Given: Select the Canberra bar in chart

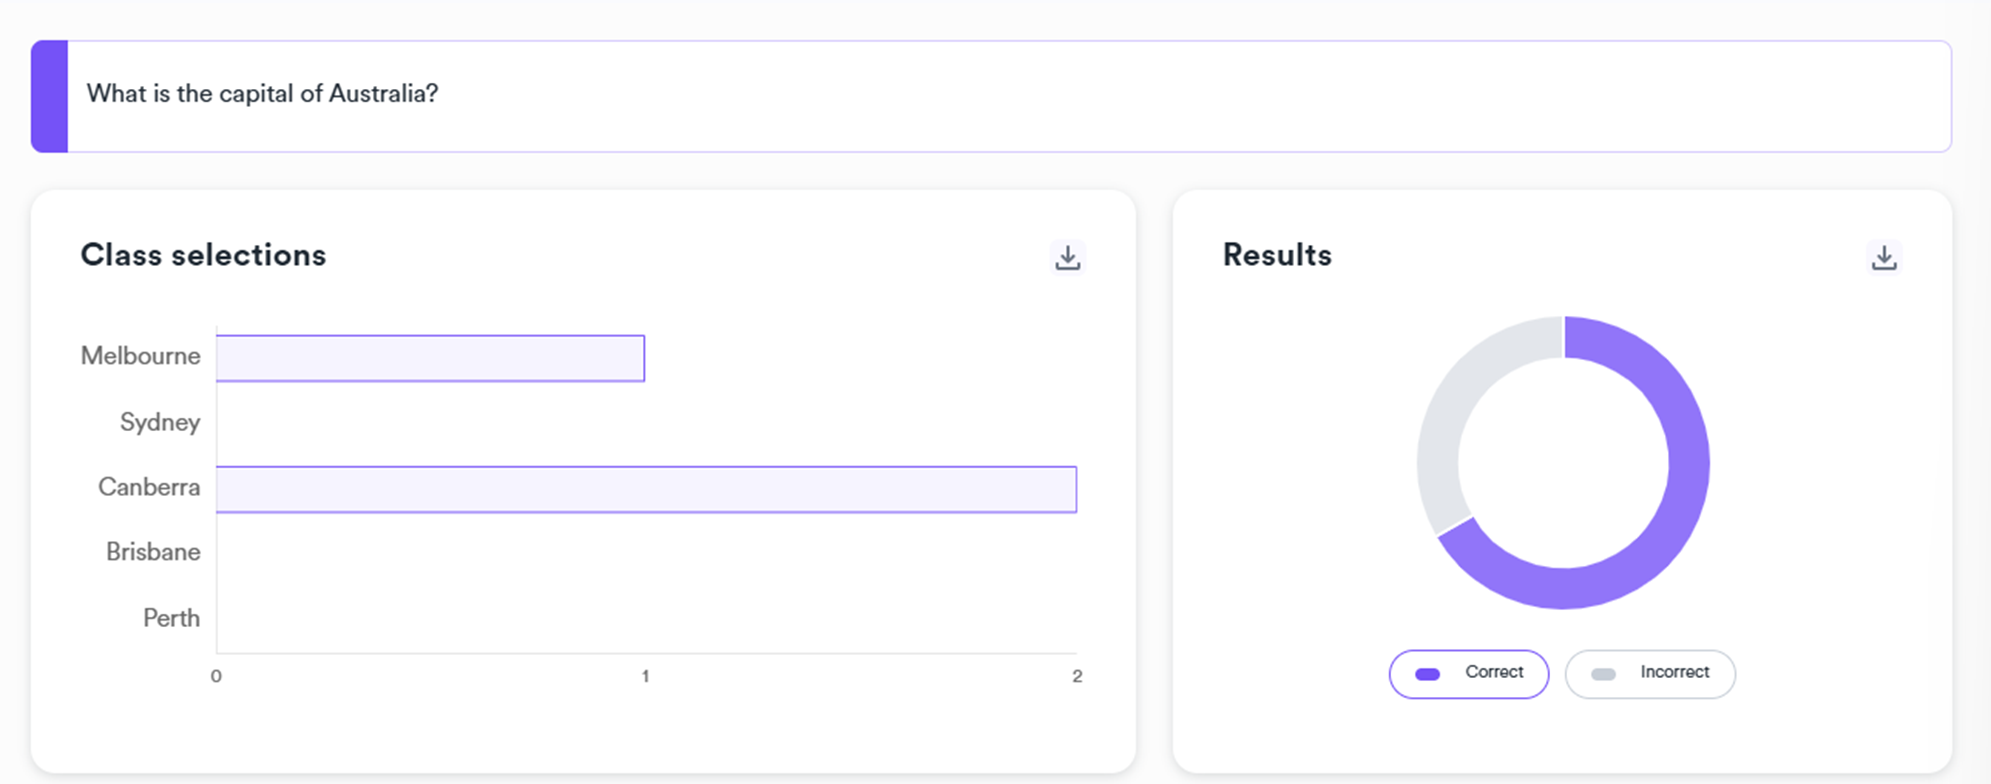Looking at the screenshot, I should [x=646, y=490].
